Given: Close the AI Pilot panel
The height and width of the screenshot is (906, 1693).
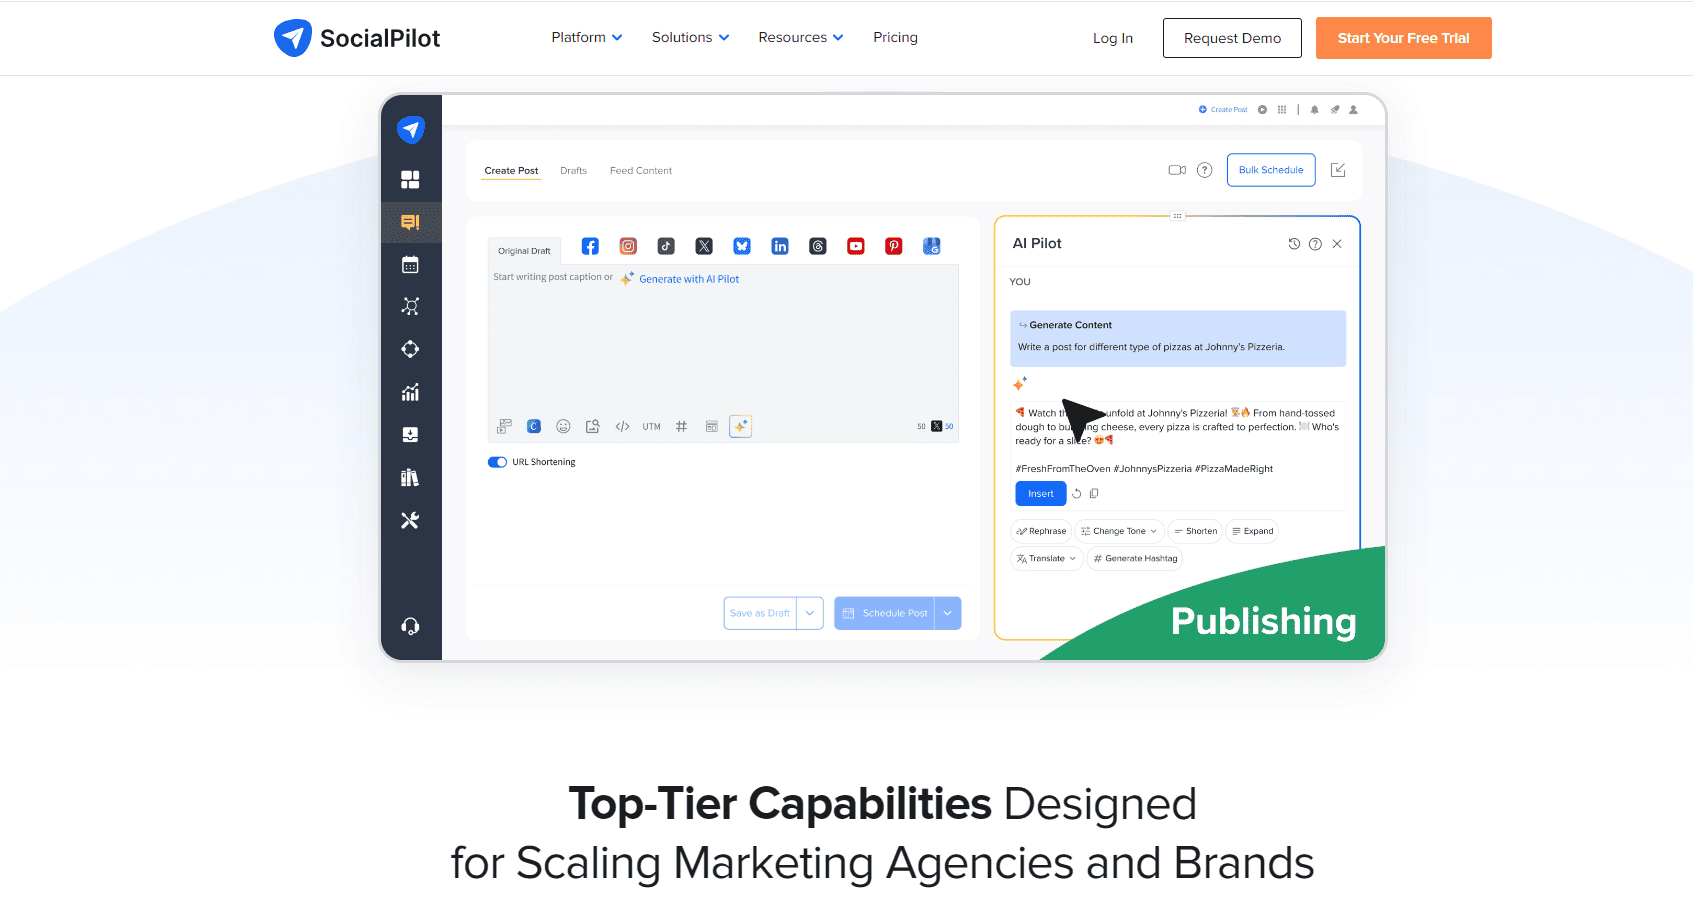Looking at the screenshot, I should [x=1337, y=244].
